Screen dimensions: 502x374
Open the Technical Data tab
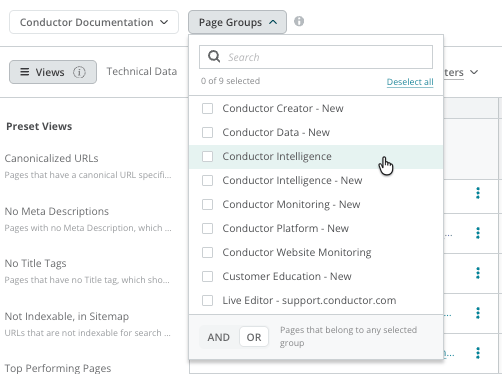(142, 71)
